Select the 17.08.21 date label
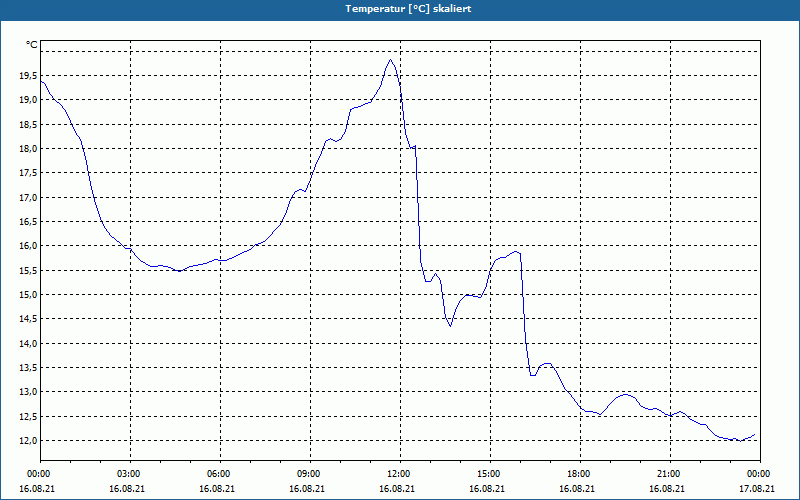 (x=757, y=488)
